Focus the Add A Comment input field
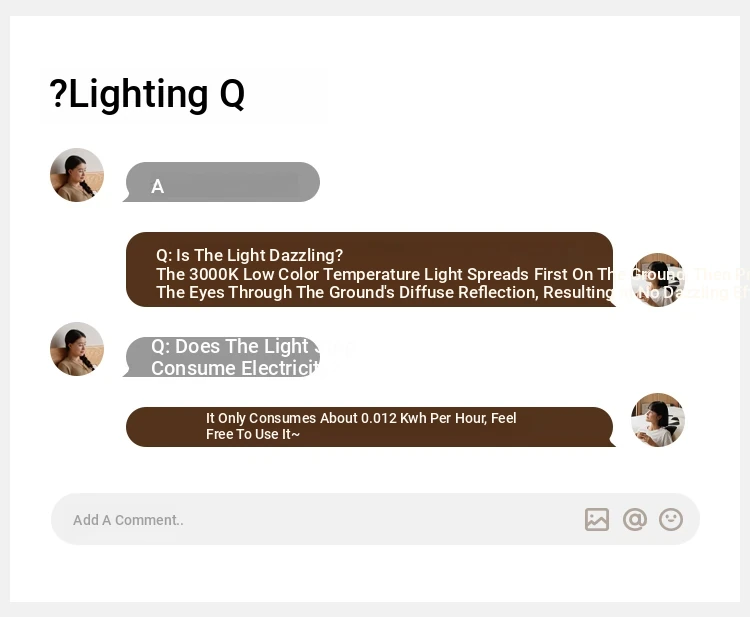This screenshot has width=750, height=617. tap(375, 519)
